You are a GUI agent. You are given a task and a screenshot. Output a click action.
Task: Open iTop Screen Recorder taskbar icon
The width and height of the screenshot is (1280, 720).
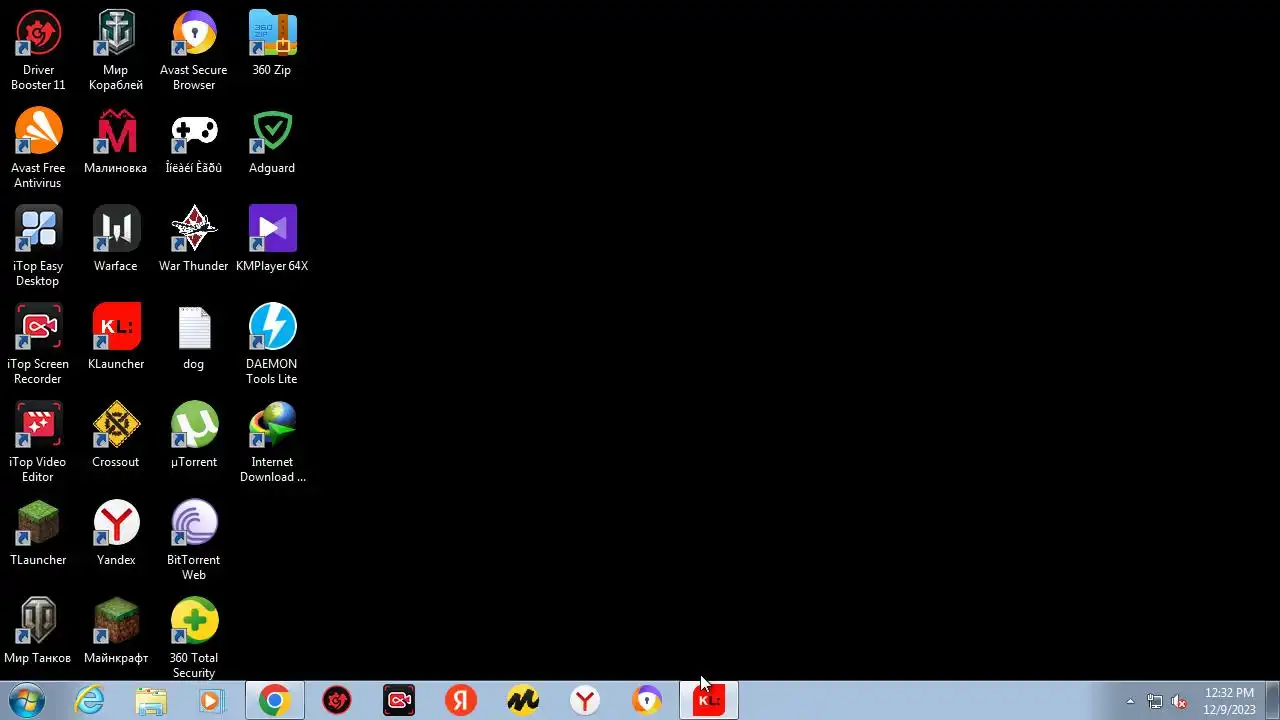399,701
